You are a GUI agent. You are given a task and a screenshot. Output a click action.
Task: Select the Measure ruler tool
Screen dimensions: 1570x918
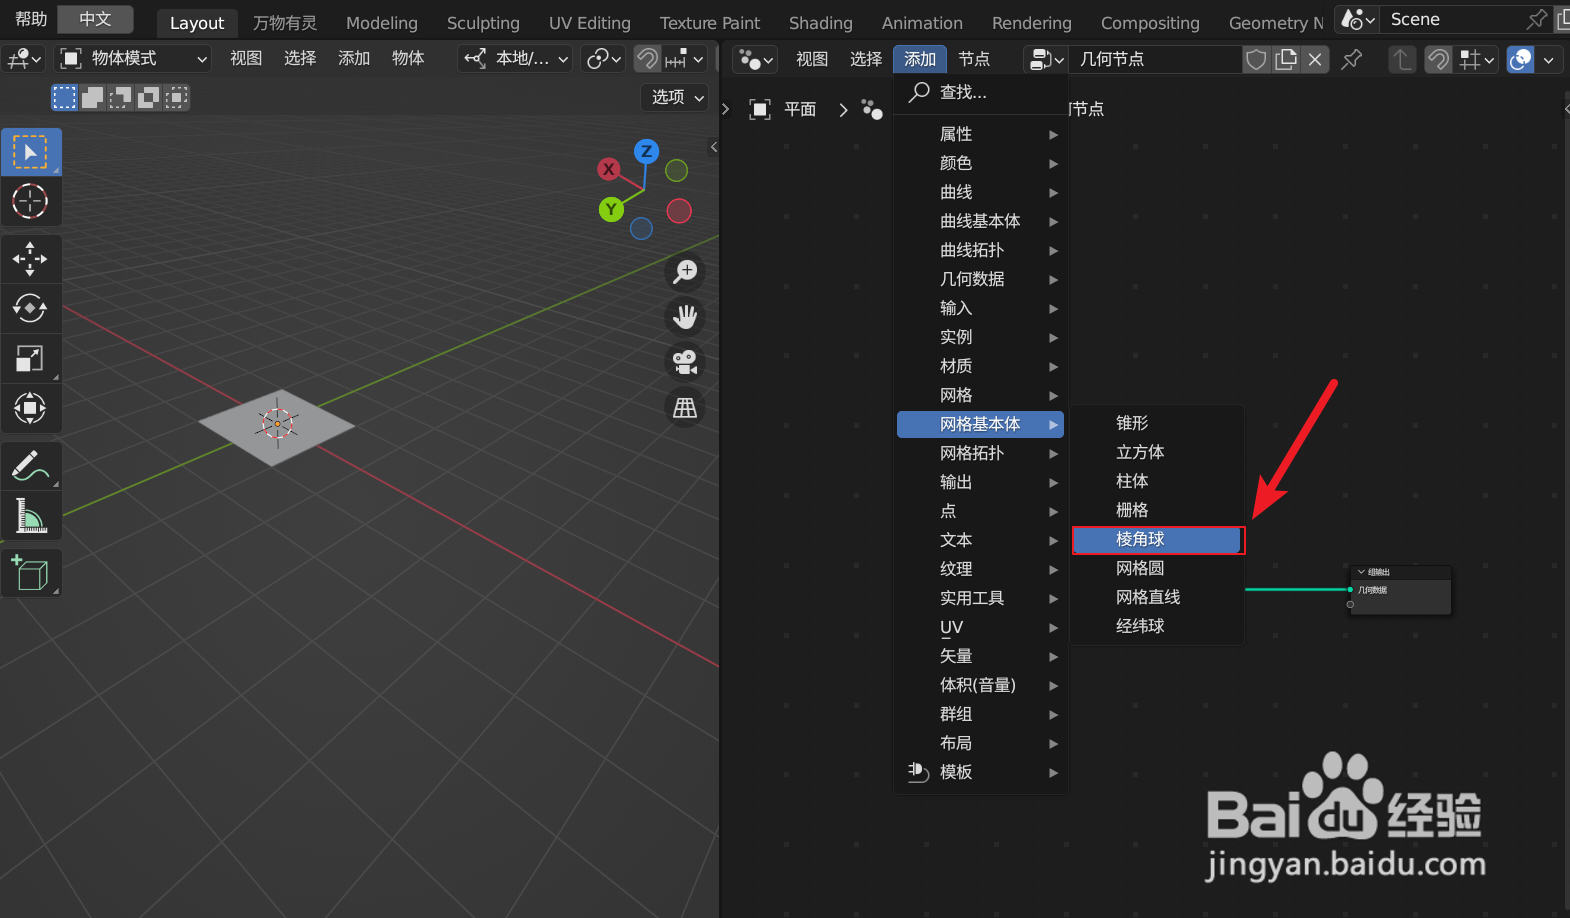coord(31,516)
